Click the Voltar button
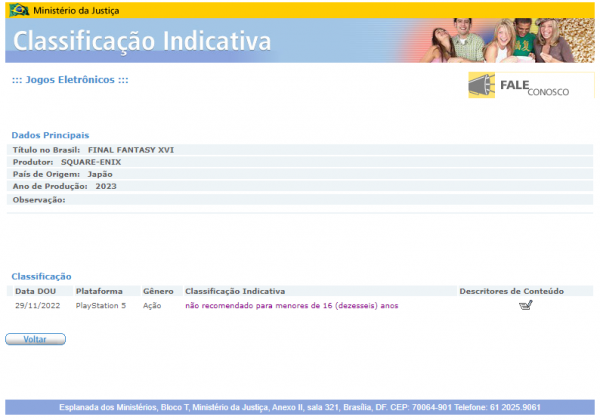600x420 pixels. coord(35,339)
